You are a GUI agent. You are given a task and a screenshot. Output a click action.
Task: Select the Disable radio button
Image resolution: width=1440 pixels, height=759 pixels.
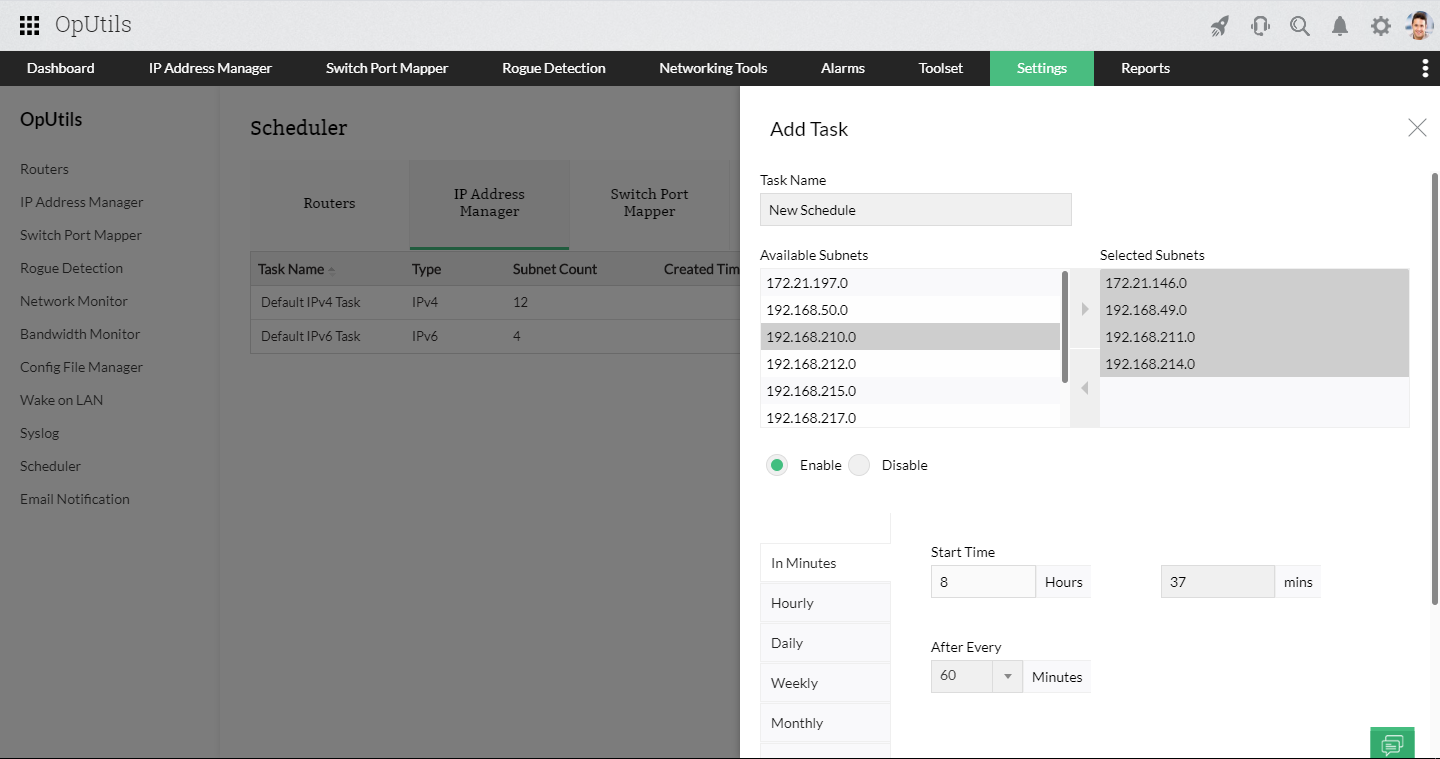[x=859, y=465]
